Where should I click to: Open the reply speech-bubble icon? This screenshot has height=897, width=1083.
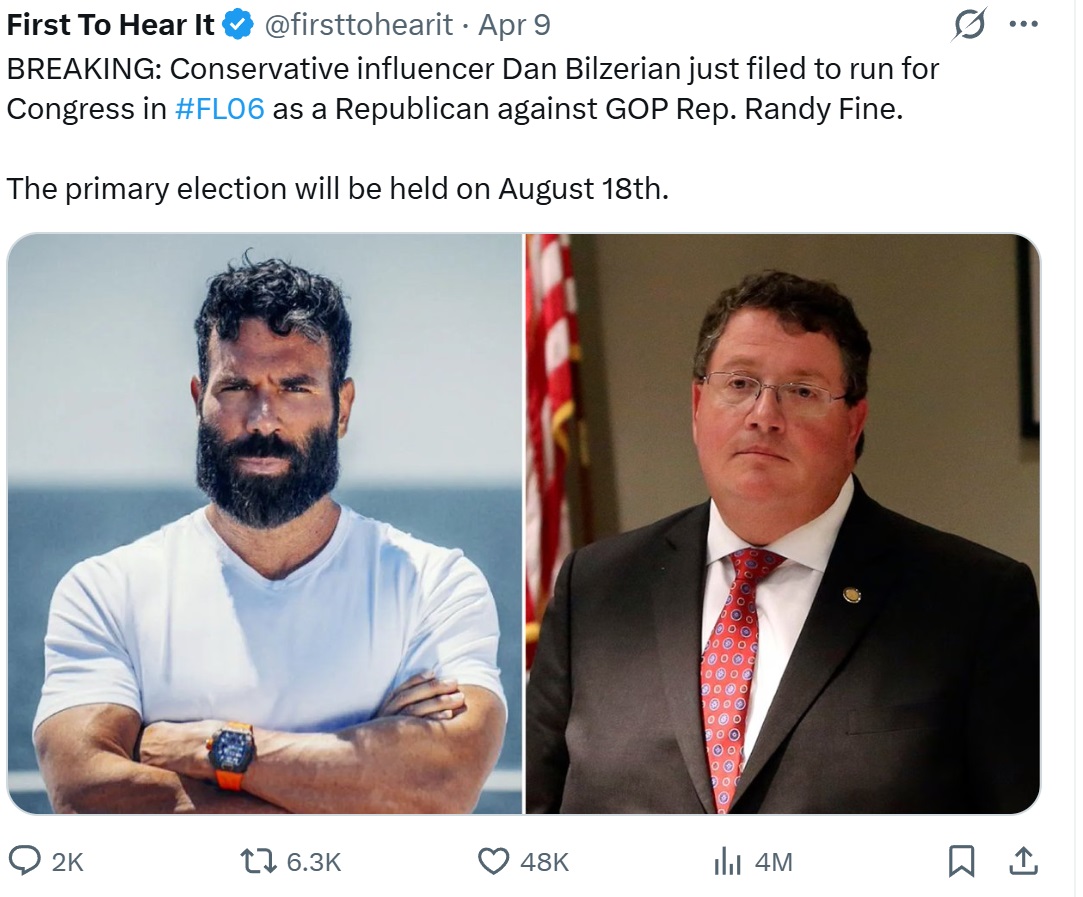click(x=25, y=862)
